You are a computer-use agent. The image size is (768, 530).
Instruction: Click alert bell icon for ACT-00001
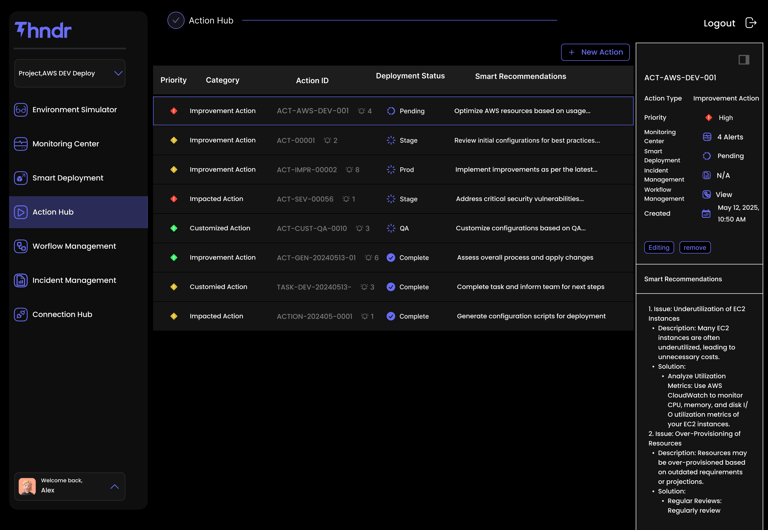point(327,141)
